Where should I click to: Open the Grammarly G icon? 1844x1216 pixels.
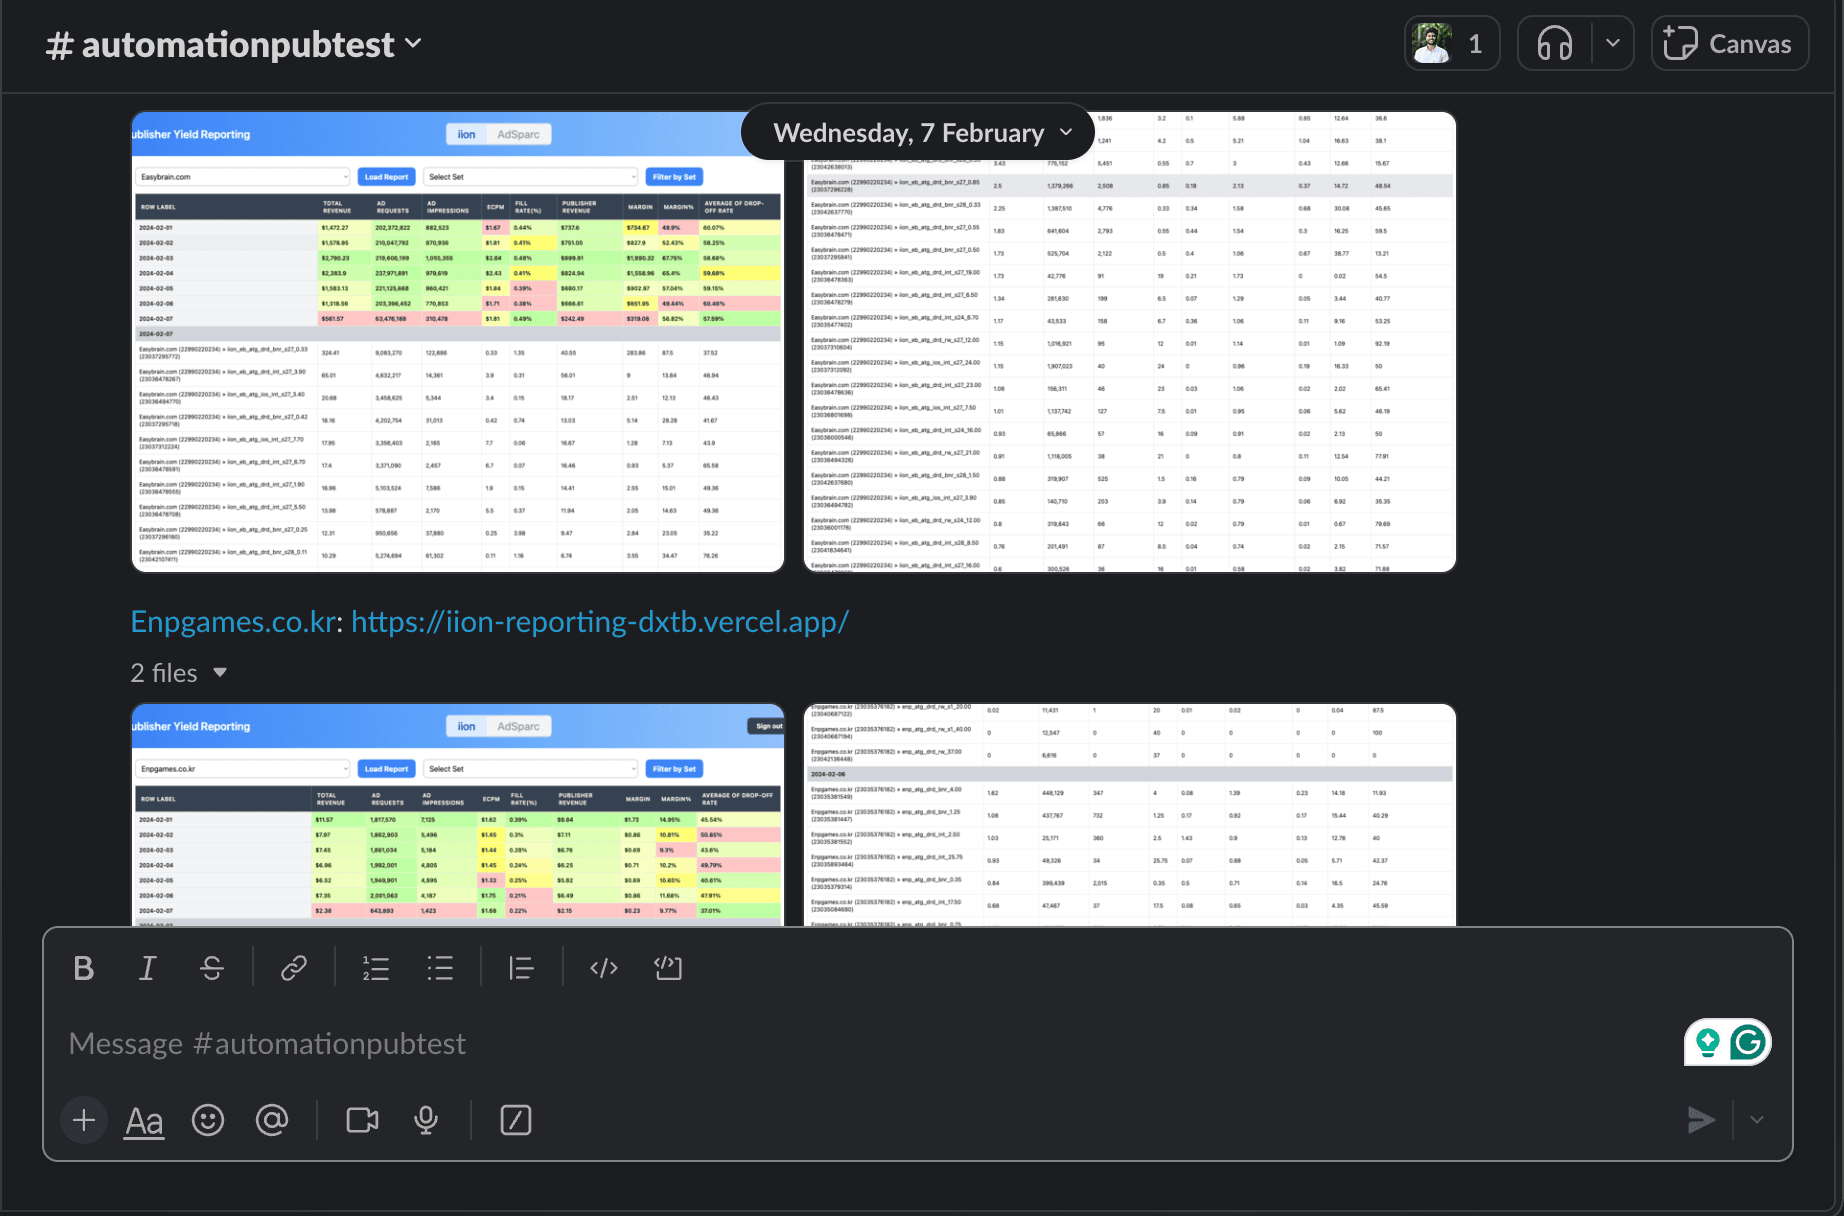click(1748, 1043)
